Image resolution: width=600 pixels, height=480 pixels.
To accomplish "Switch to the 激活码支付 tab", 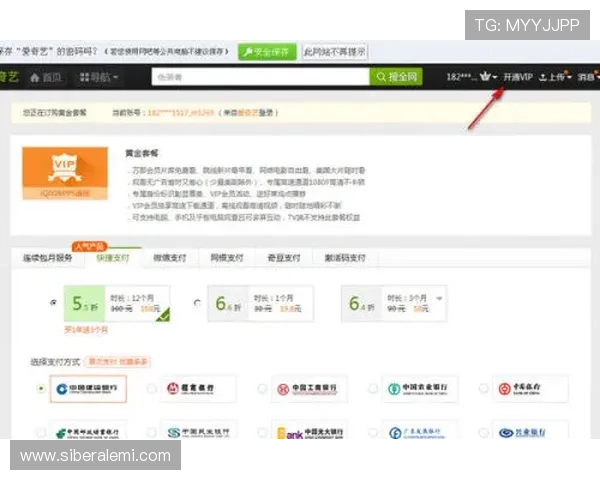I will click(345, 258).
